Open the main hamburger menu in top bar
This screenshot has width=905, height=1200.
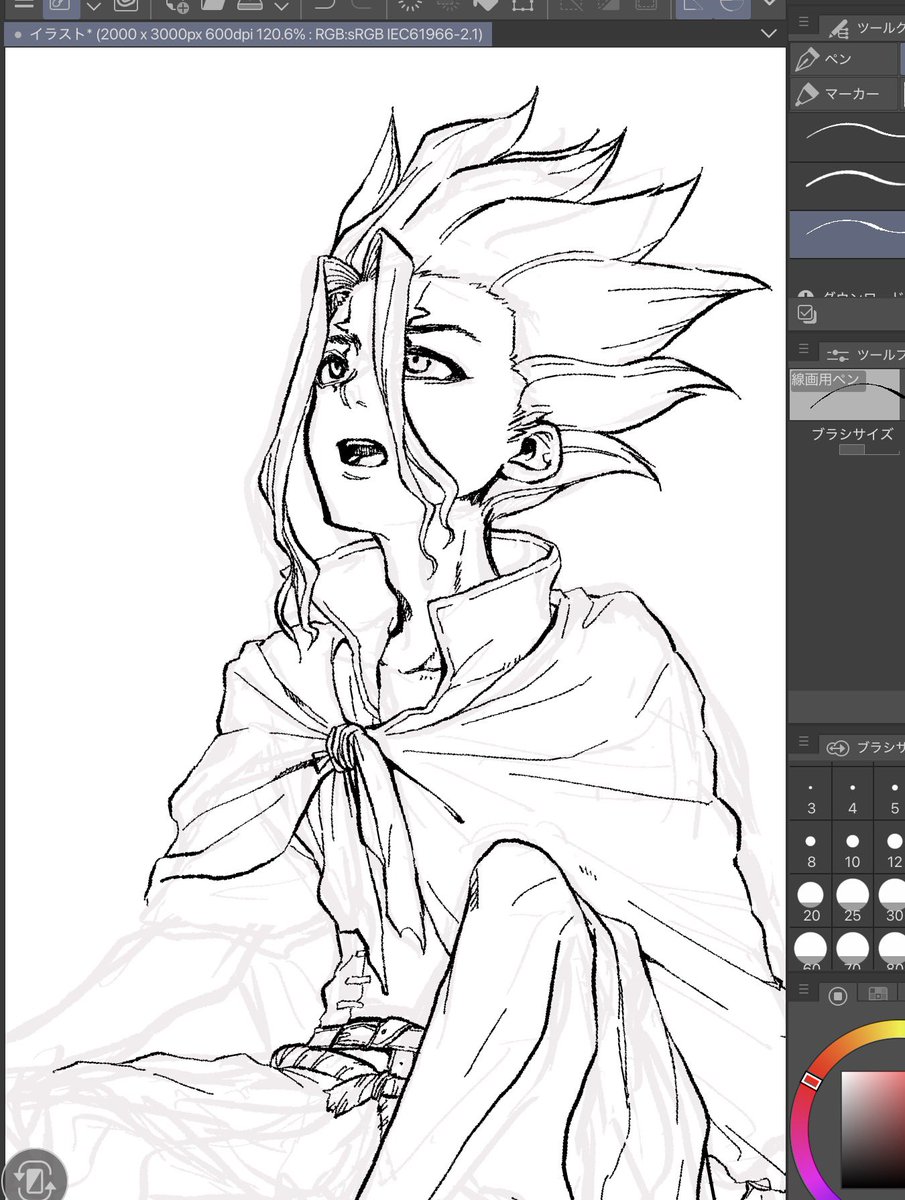23,4
